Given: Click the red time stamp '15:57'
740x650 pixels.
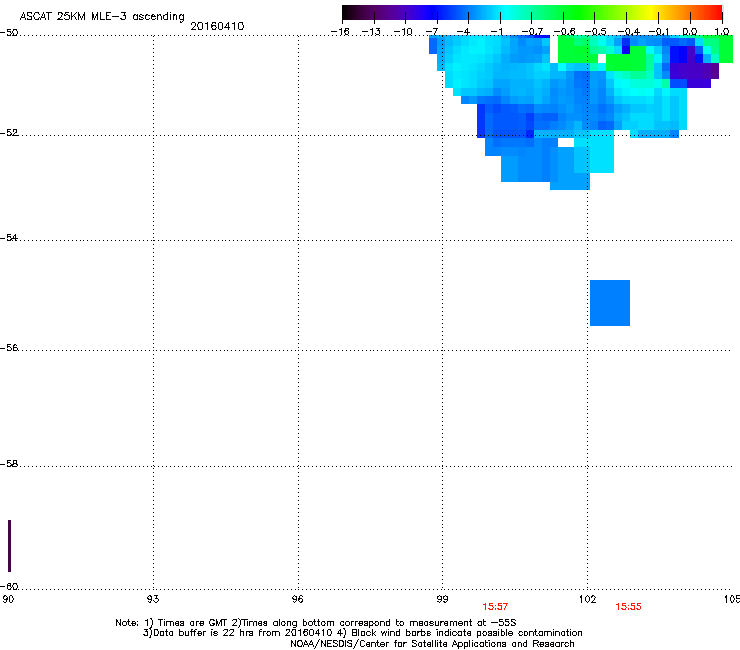Looking at the screenshot, I should tap(495, 607).
